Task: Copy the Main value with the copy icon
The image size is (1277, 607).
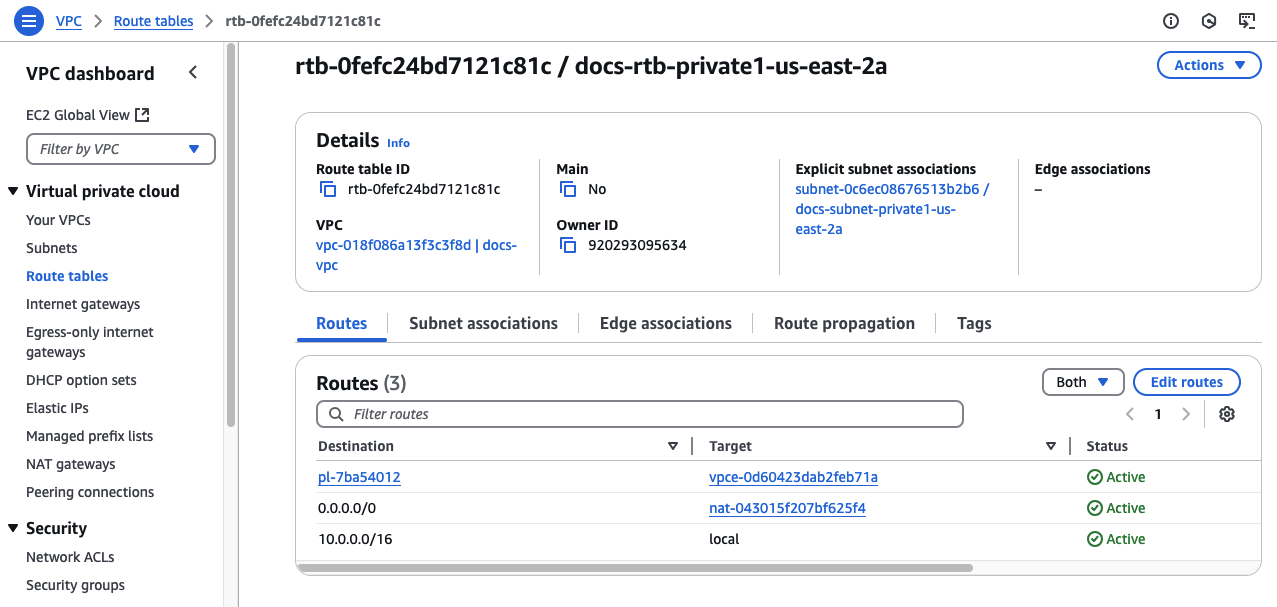Action: [x=565, y=188]
